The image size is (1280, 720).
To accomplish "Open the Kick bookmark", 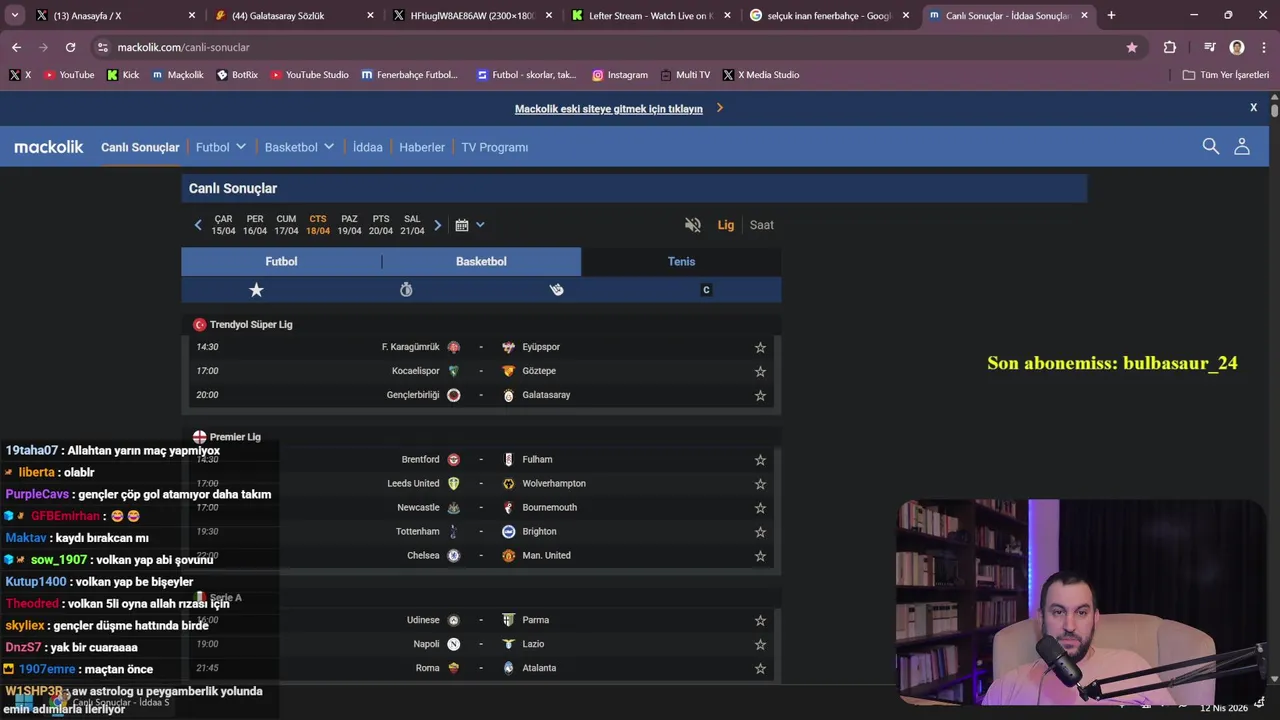I will click(x=123, y=75).
